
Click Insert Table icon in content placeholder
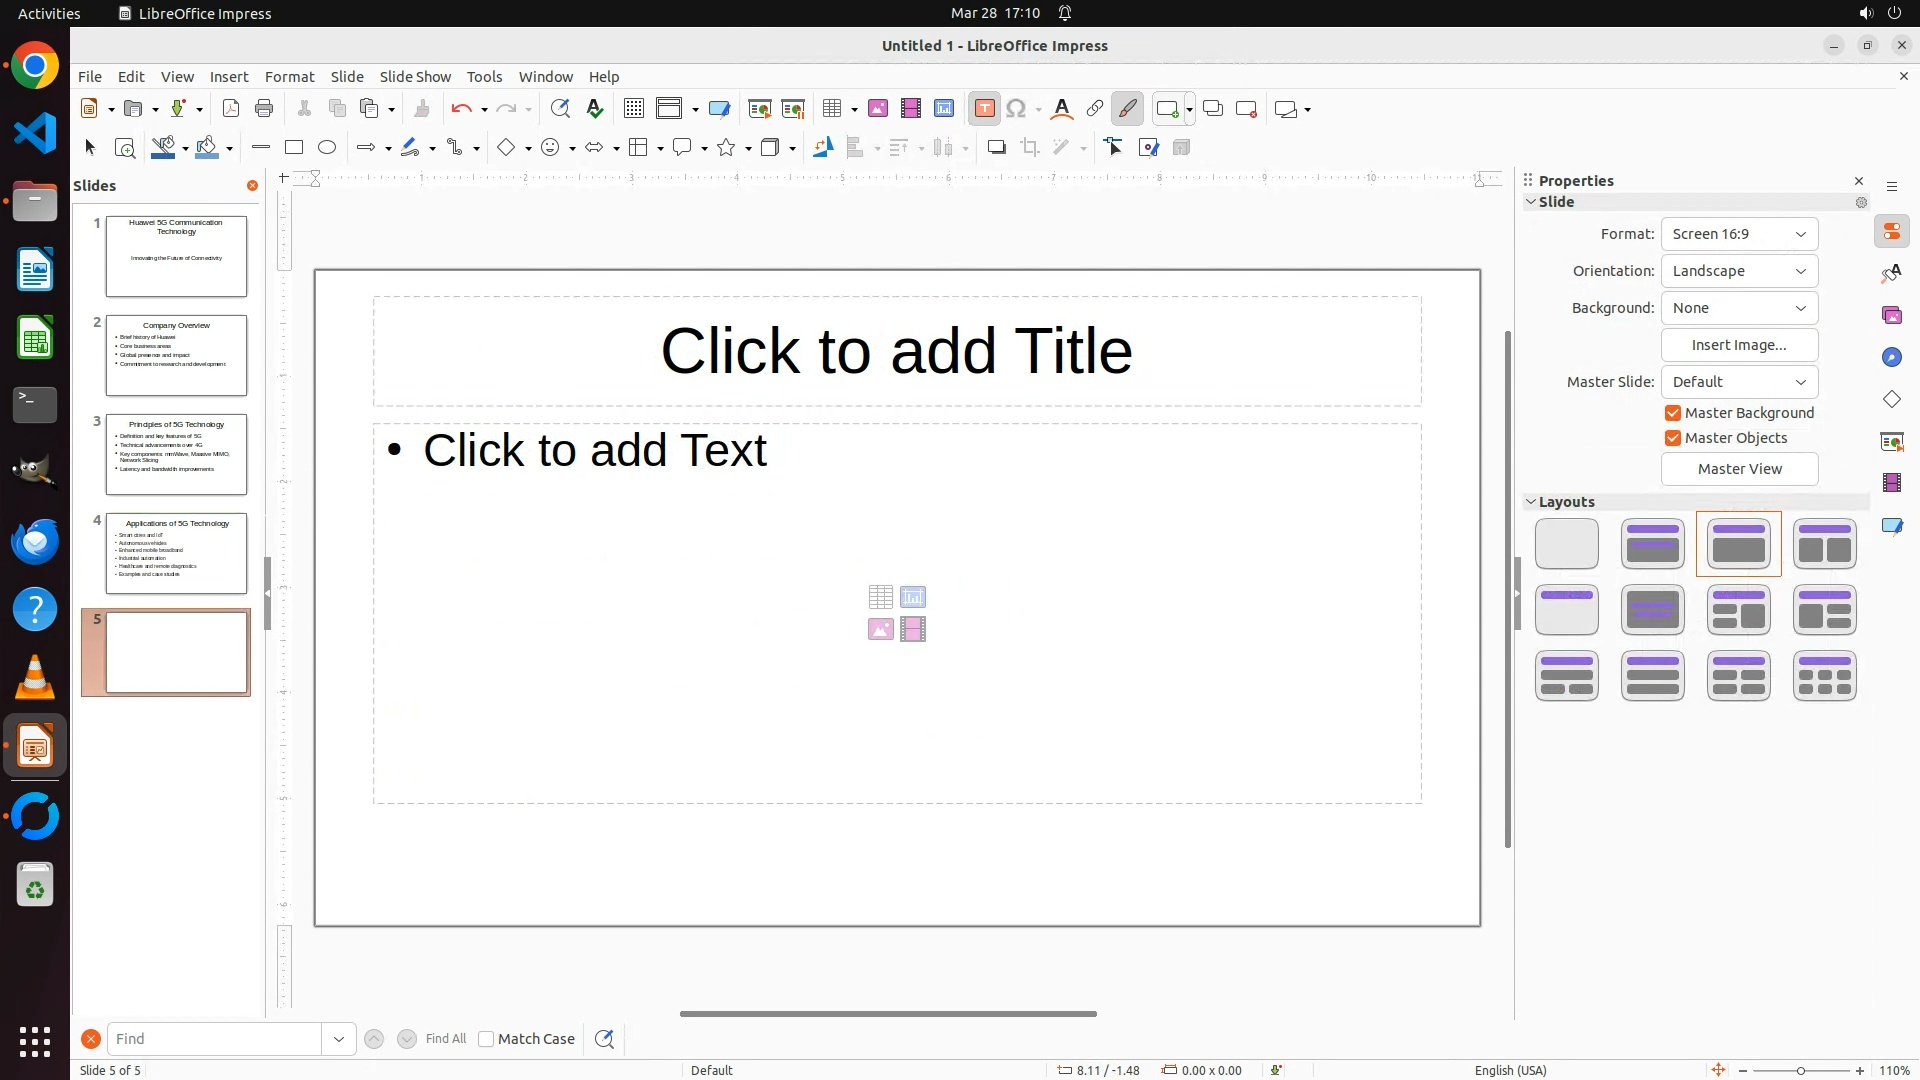(880, 597)
